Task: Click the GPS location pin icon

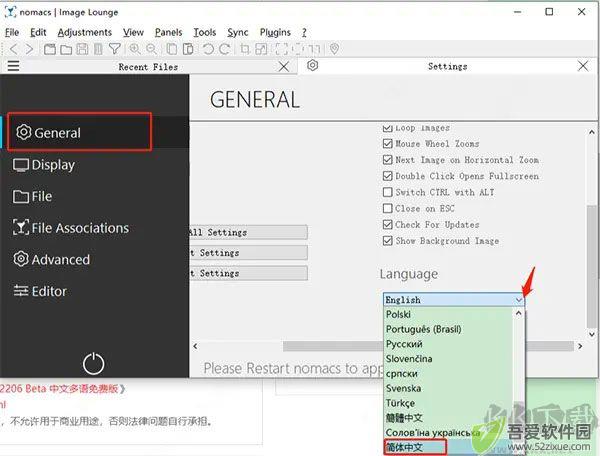Action: click(x=334, y=49)
